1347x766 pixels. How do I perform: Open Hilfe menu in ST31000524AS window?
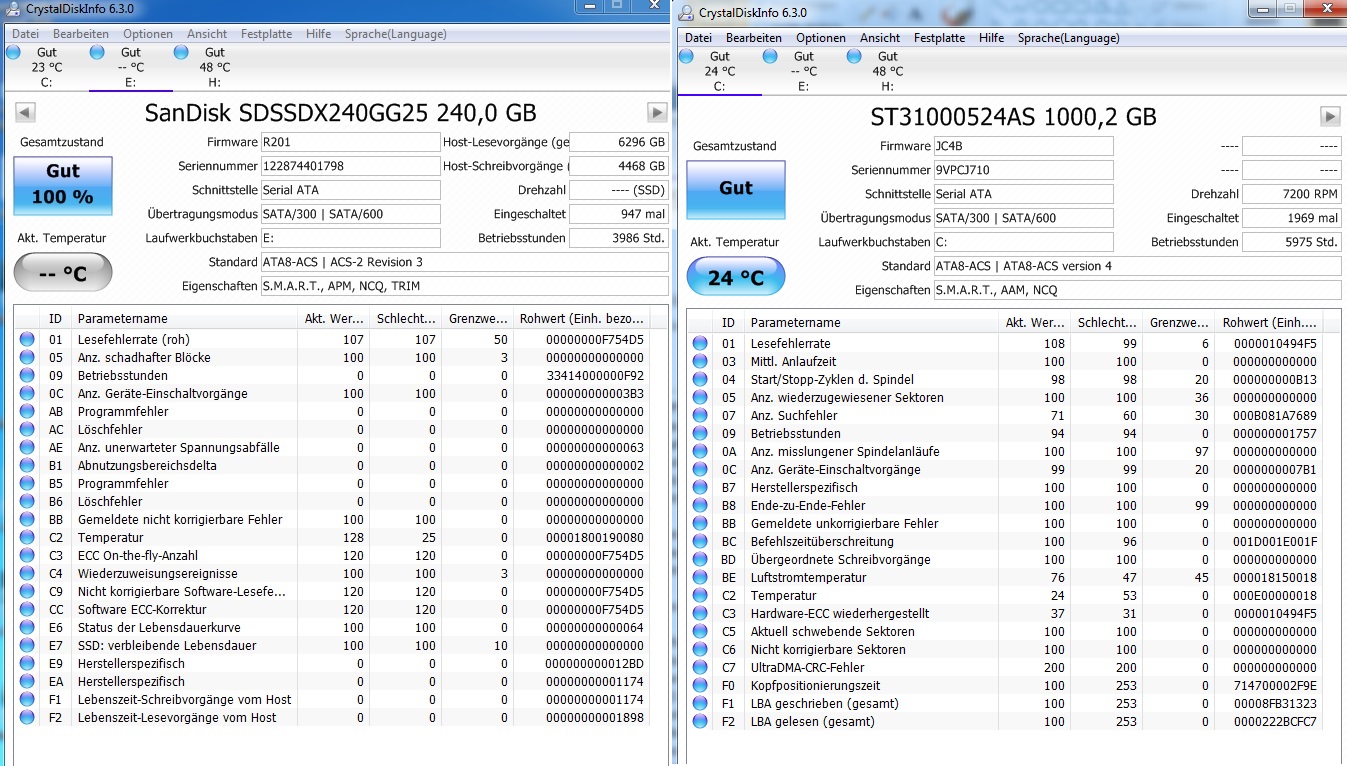[x=992, y=38]
